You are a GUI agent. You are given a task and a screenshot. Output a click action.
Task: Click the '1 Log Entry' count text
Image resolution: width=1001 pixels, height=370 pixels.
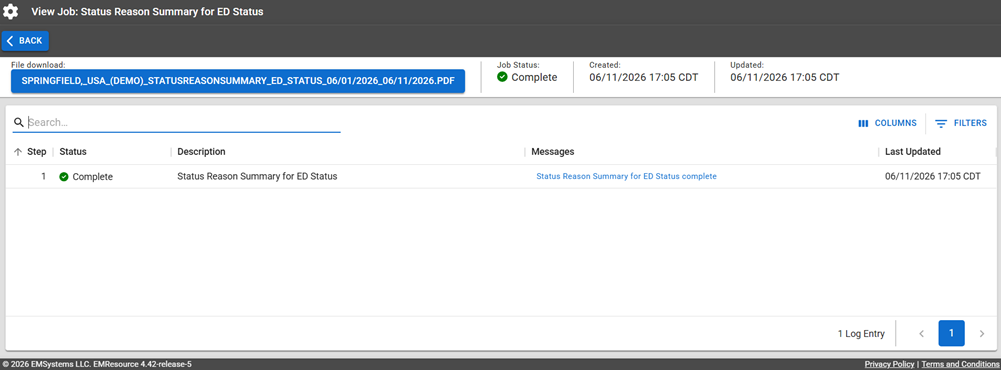[x=861, y=334]
